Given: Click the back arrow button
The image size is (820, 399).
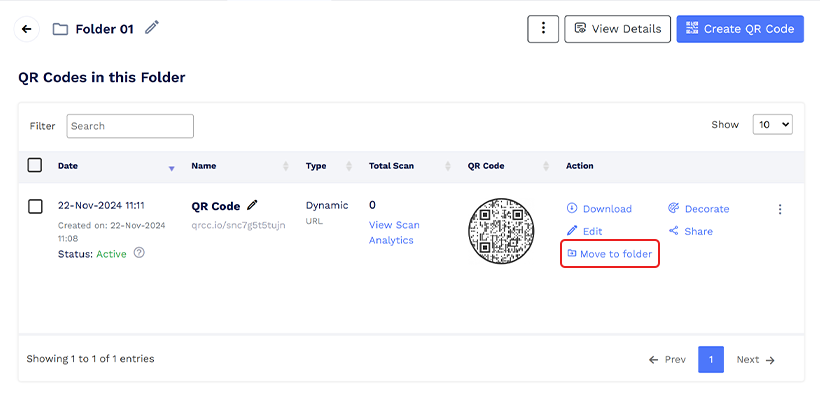Looking at the screenshot, I should point(27,29).
